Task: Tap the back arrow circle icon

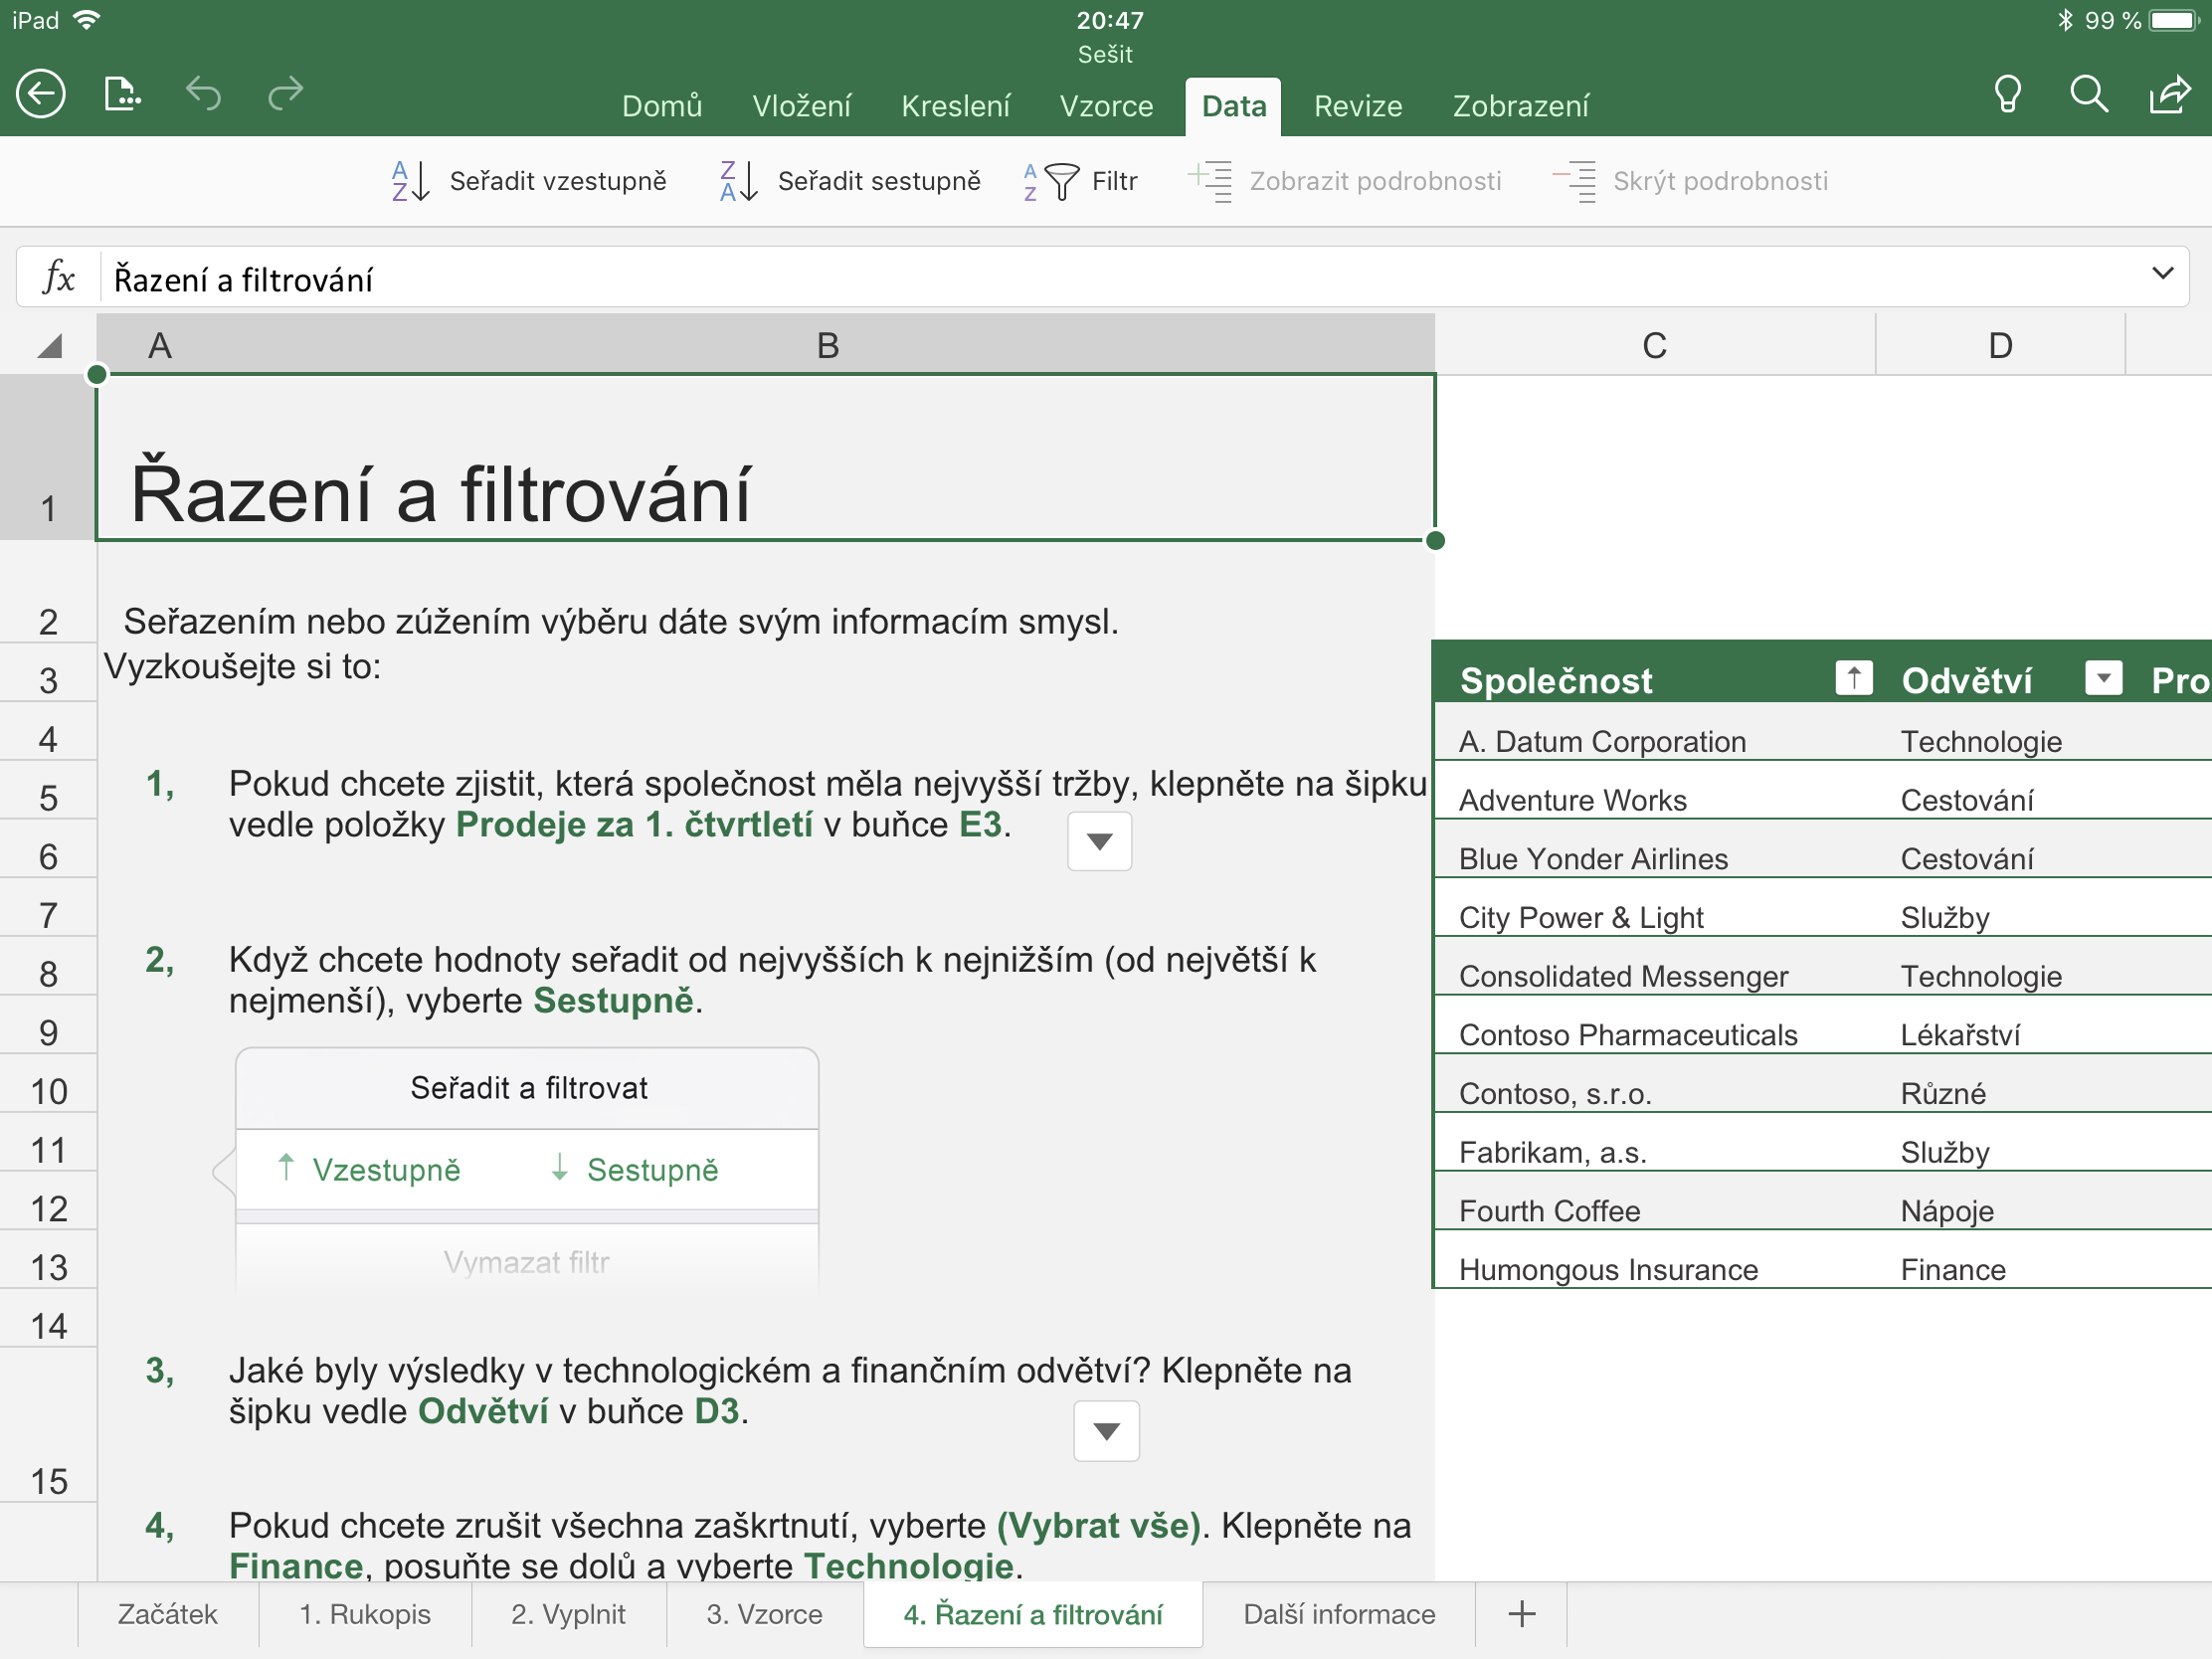Action: click(41, 95)
